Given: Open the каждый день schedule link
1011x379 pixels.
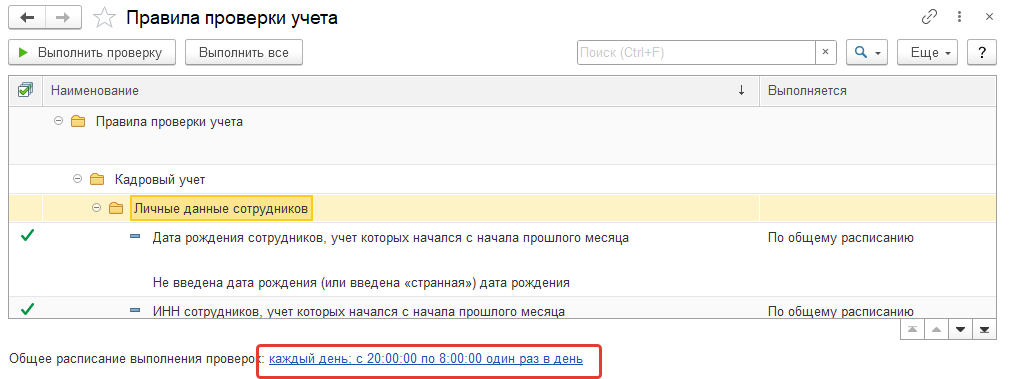Looking at the screenshot, I should click(x=426, y=358).
